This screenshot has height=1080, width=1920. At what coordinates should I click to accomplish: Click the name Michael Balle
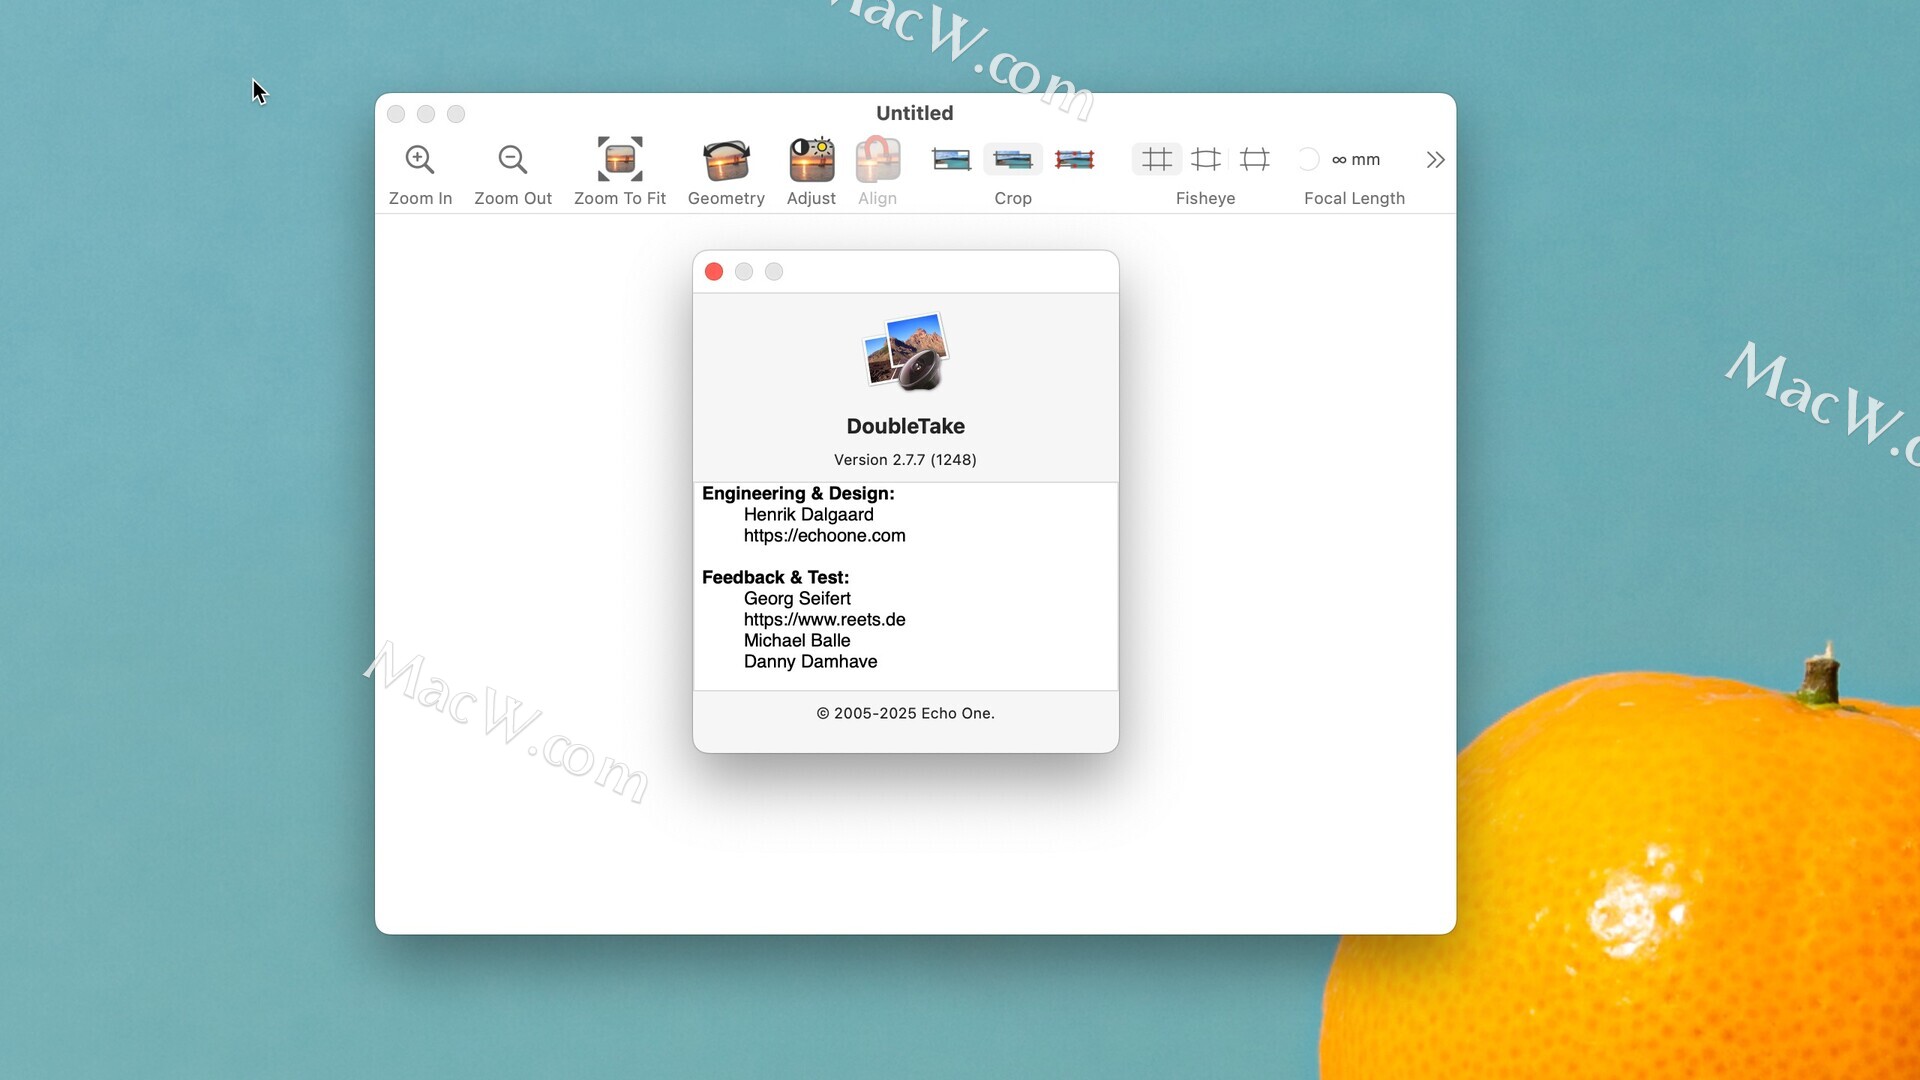[797, 641]
